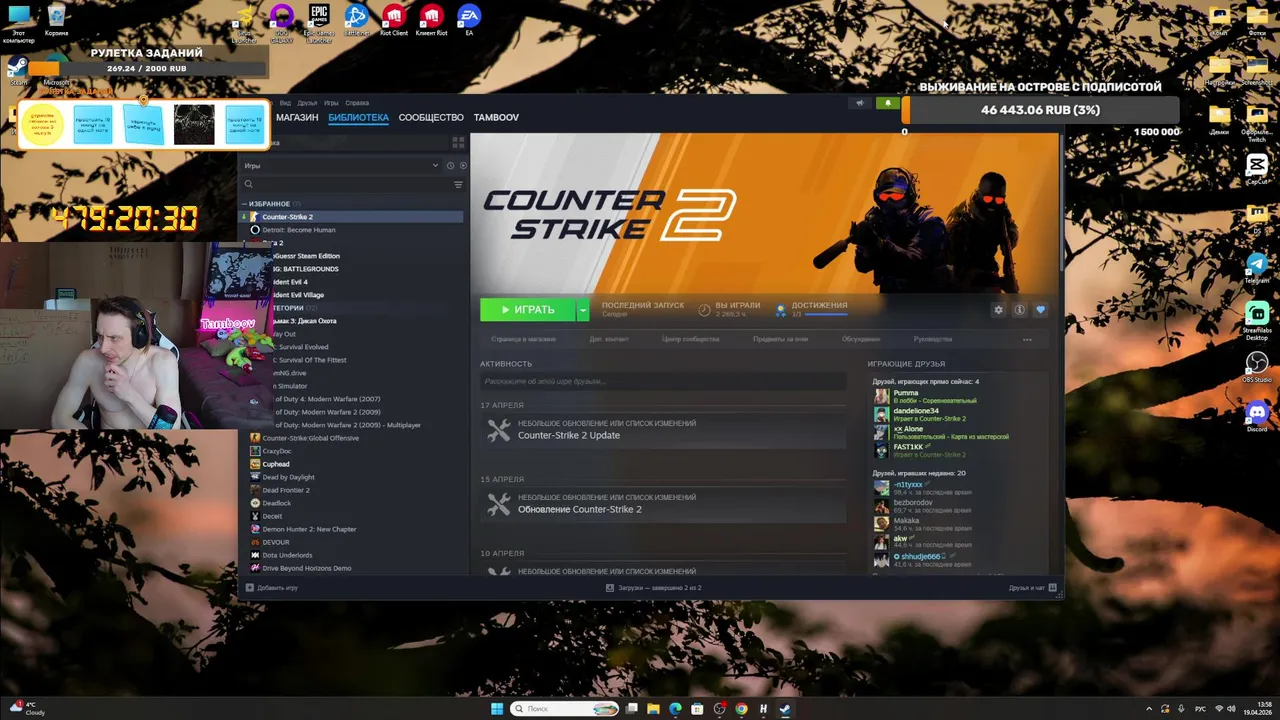
Task: Open Страница в магазине link
Action: click(x=523, y=339)
